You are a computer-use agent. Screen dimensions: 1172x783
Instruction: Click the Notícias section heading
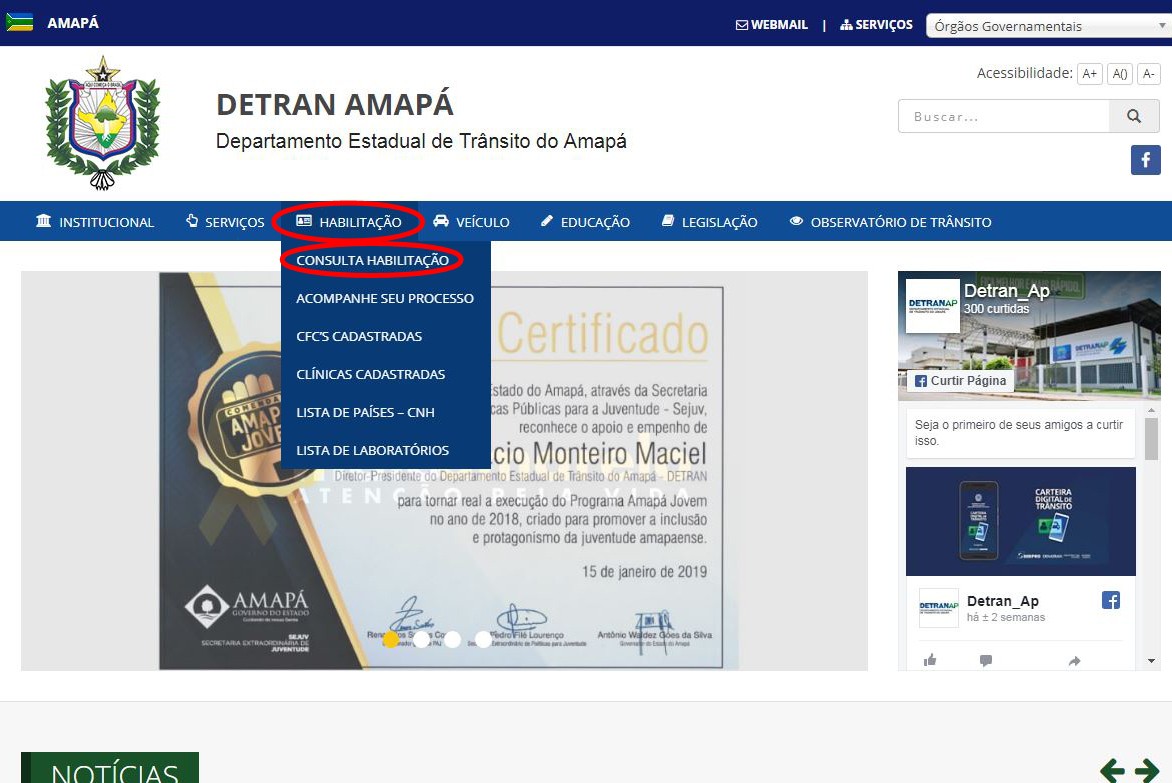coord(110,769)
